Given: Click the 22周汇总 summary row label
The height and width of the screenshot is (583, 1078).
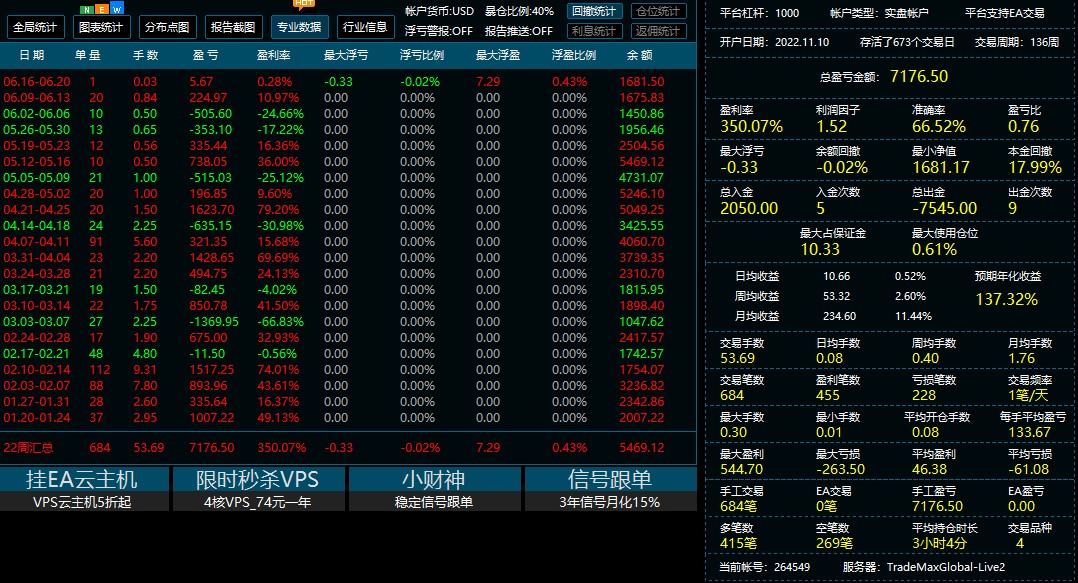Looking at the screenshot, I should point(28,448).
